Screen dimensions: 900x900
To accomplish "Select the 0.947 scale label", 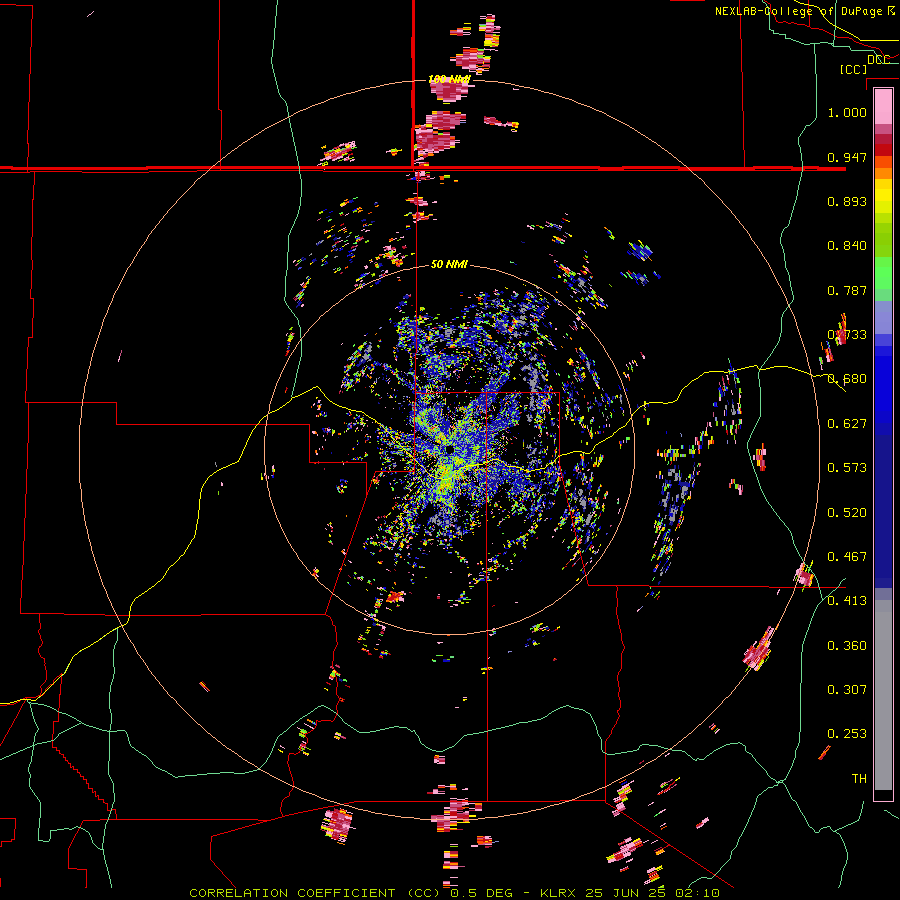I will (847, 157).
